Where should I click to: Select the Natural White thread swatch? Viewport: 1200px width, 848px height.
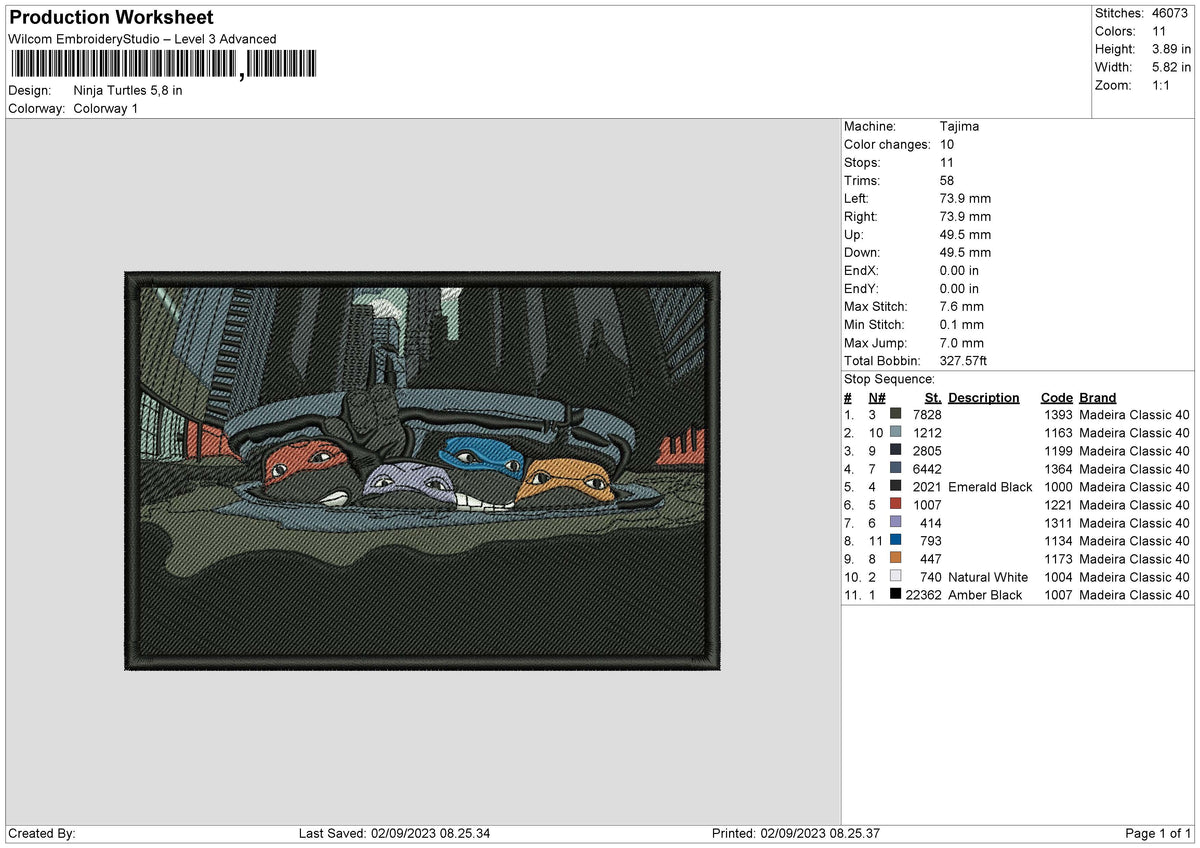(x=895, y=577)
